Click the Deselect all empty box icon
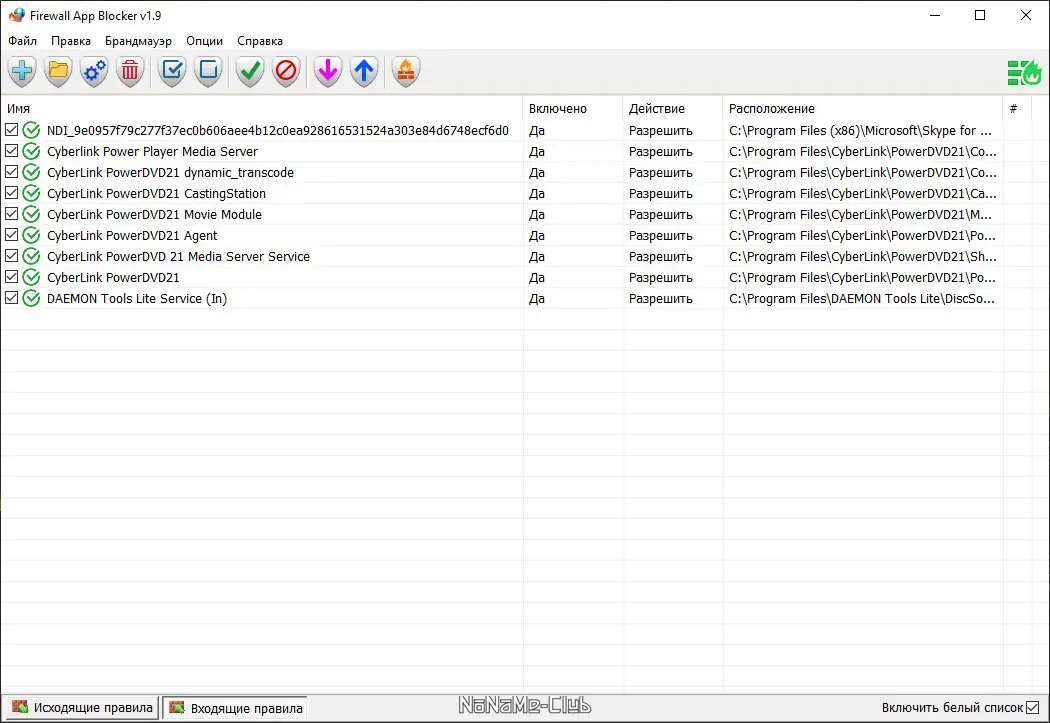Screen dimensions: 1050x723 click(x=208, y=71)
